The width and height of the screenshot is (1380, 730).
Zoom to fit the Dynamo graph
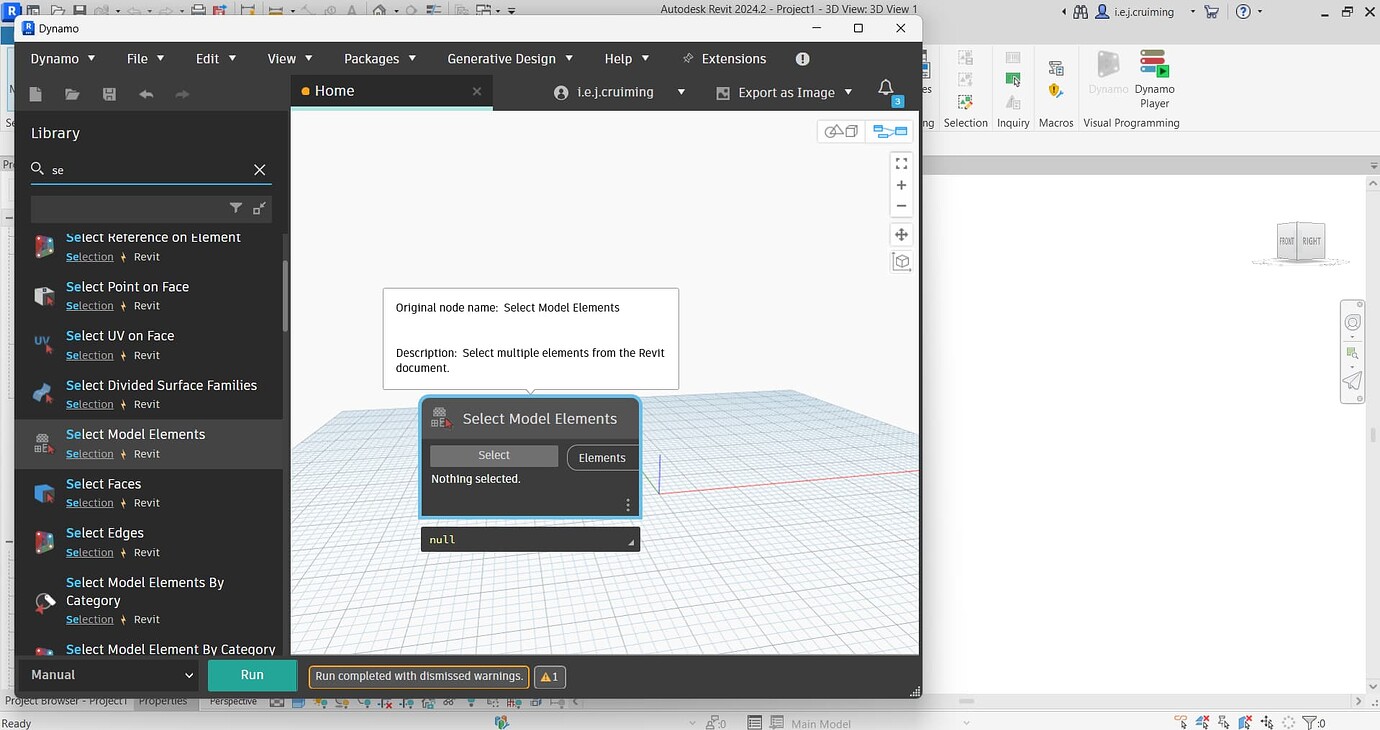[901, 163]
